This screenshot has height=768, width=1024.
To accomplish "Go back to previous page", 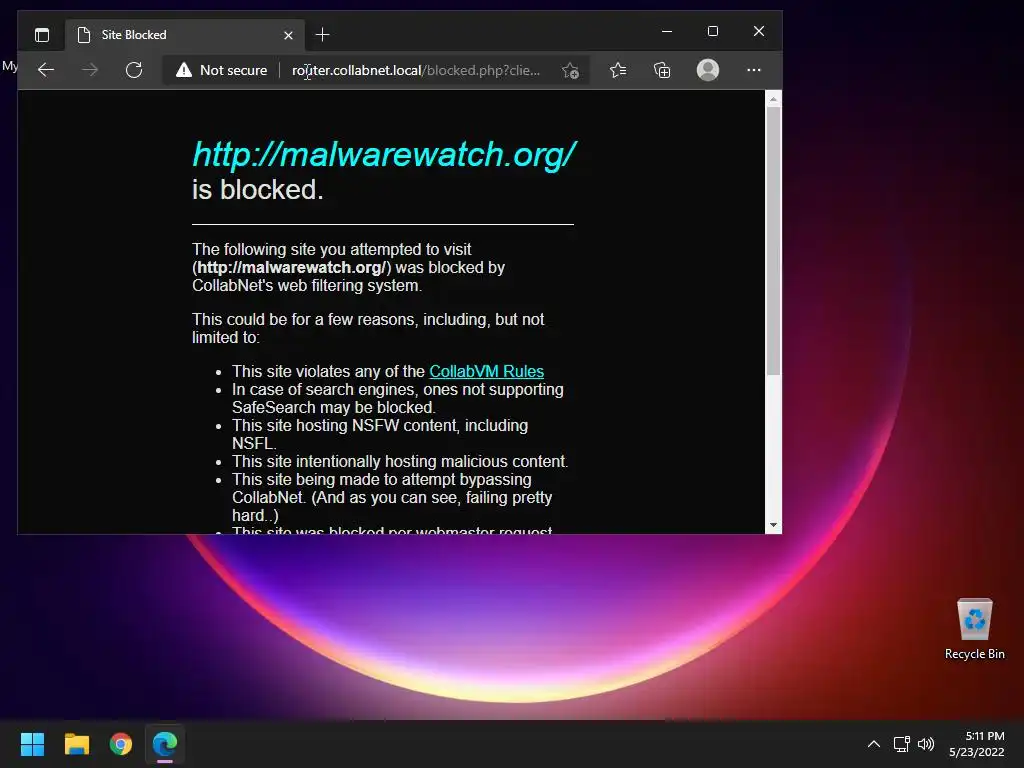I will pos(46,70).
